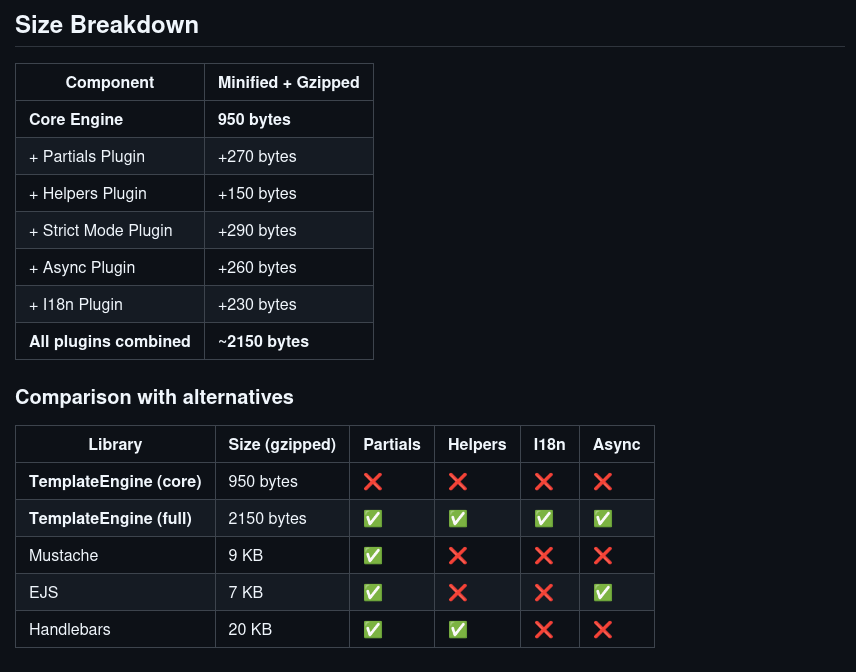
Task: Click the Strict Mode Plugin cell
Action: (x=101, y=231)
